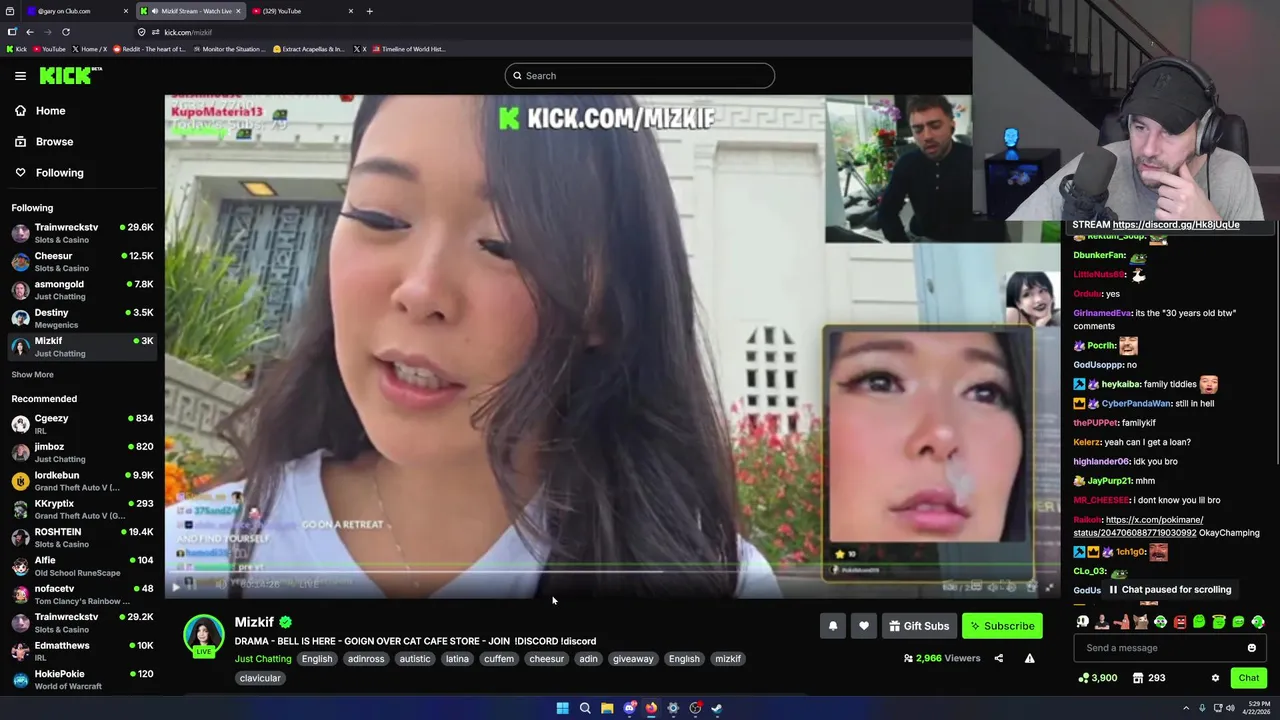Share the stream via share icon
This screenshot has width=1280, height=720.
click(998, 658)
